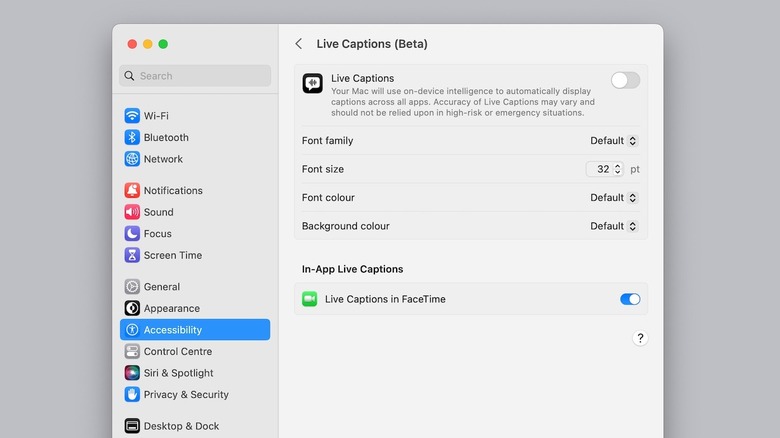The height and width of the screenshot is (438, 780).
Task: Enable the Live Captions switch
Action: (625, 80)
